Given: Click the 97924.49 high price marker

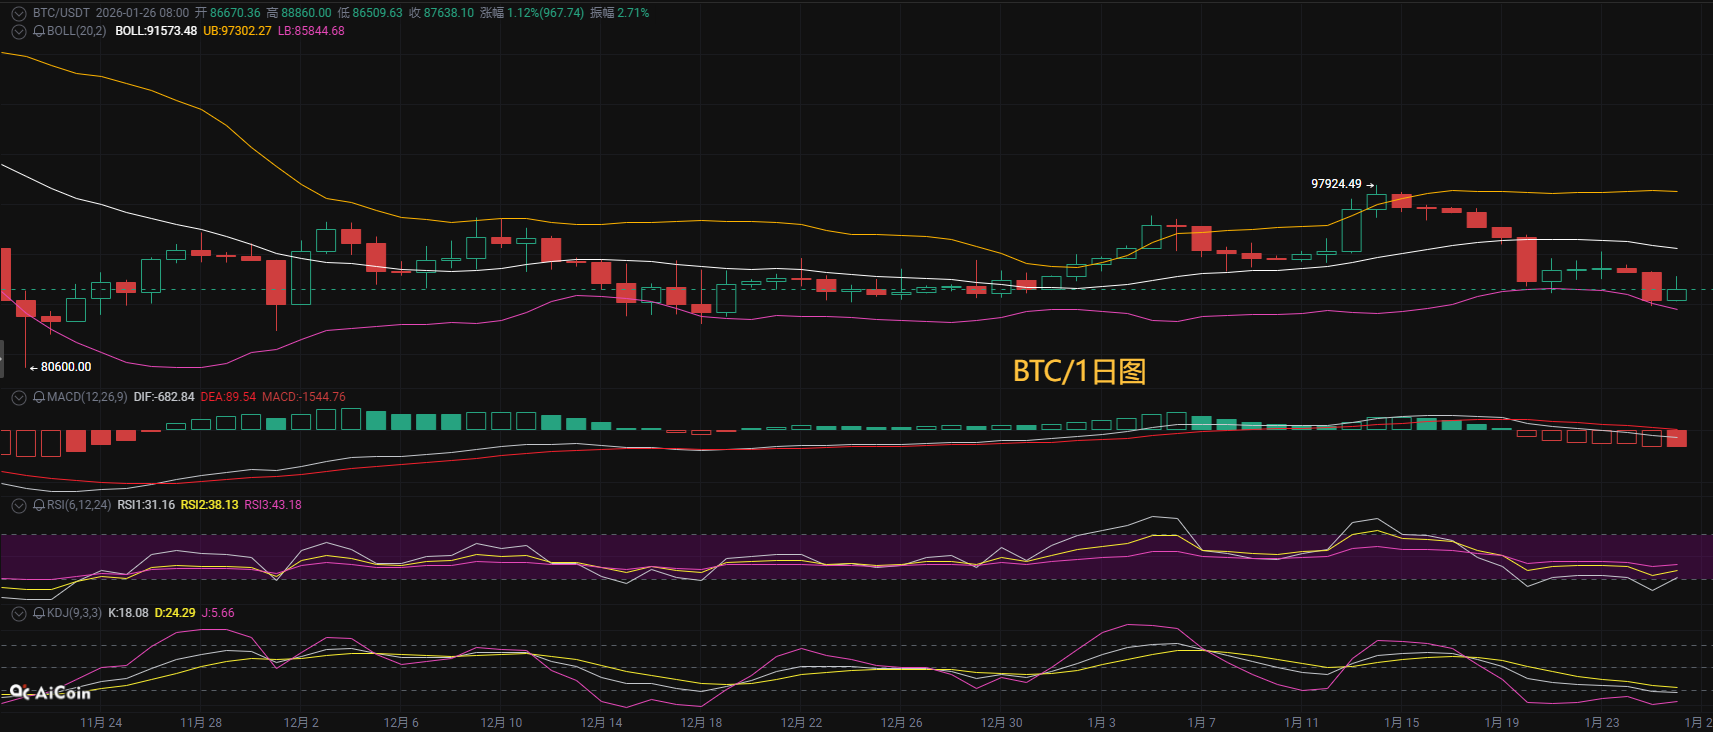Looking at the screenshot, I should (1336, 184).
